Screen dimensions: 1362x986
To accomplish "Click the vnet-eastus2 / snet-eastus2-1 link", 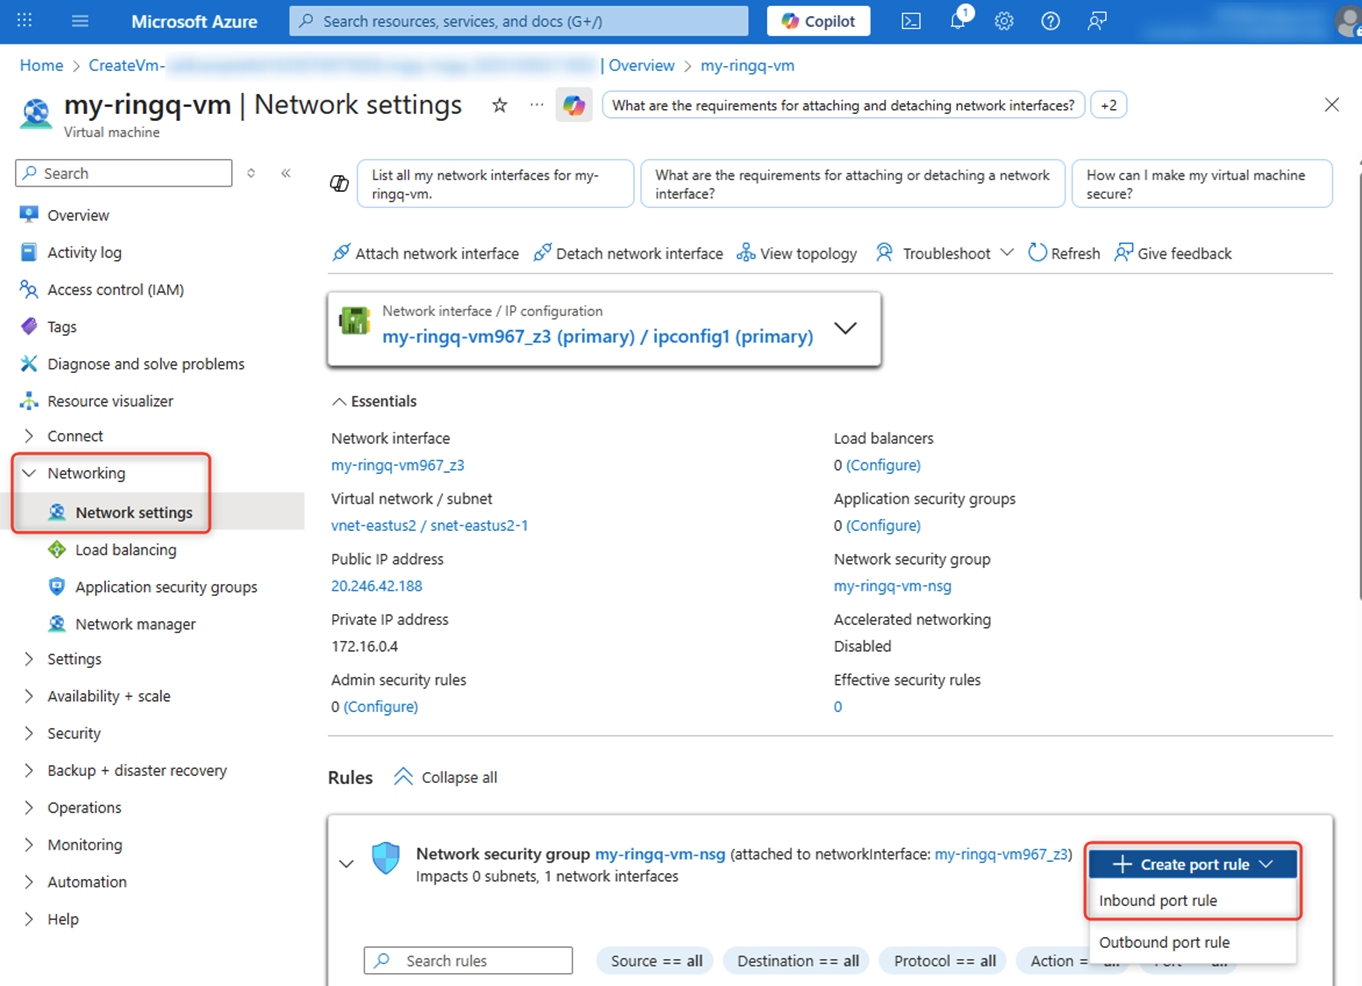I will [x=430, y=525].
